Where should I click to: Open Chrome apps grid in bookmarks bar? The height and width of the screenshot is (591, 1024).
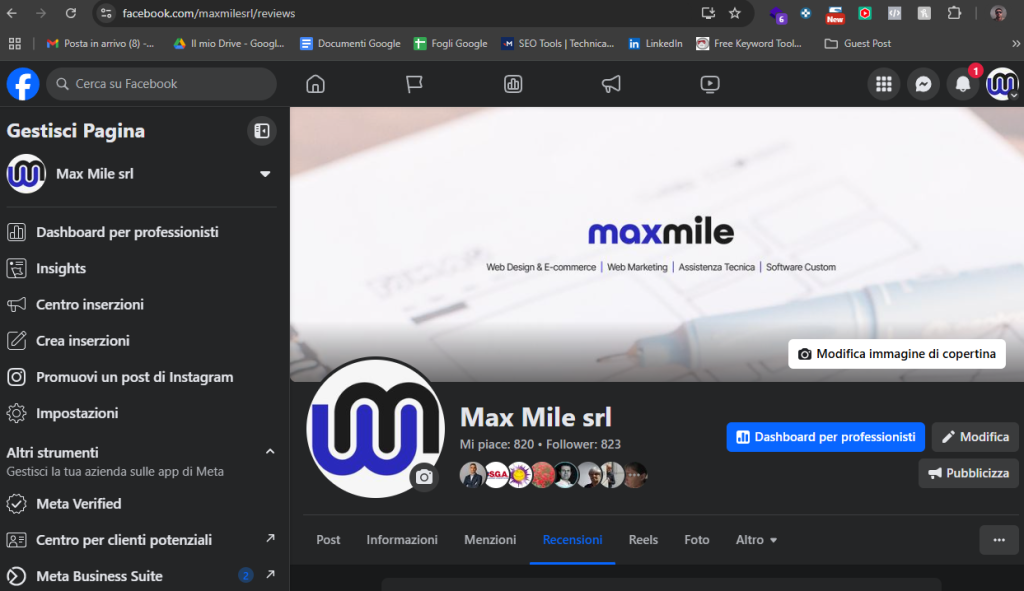click(x=15, y=44)
